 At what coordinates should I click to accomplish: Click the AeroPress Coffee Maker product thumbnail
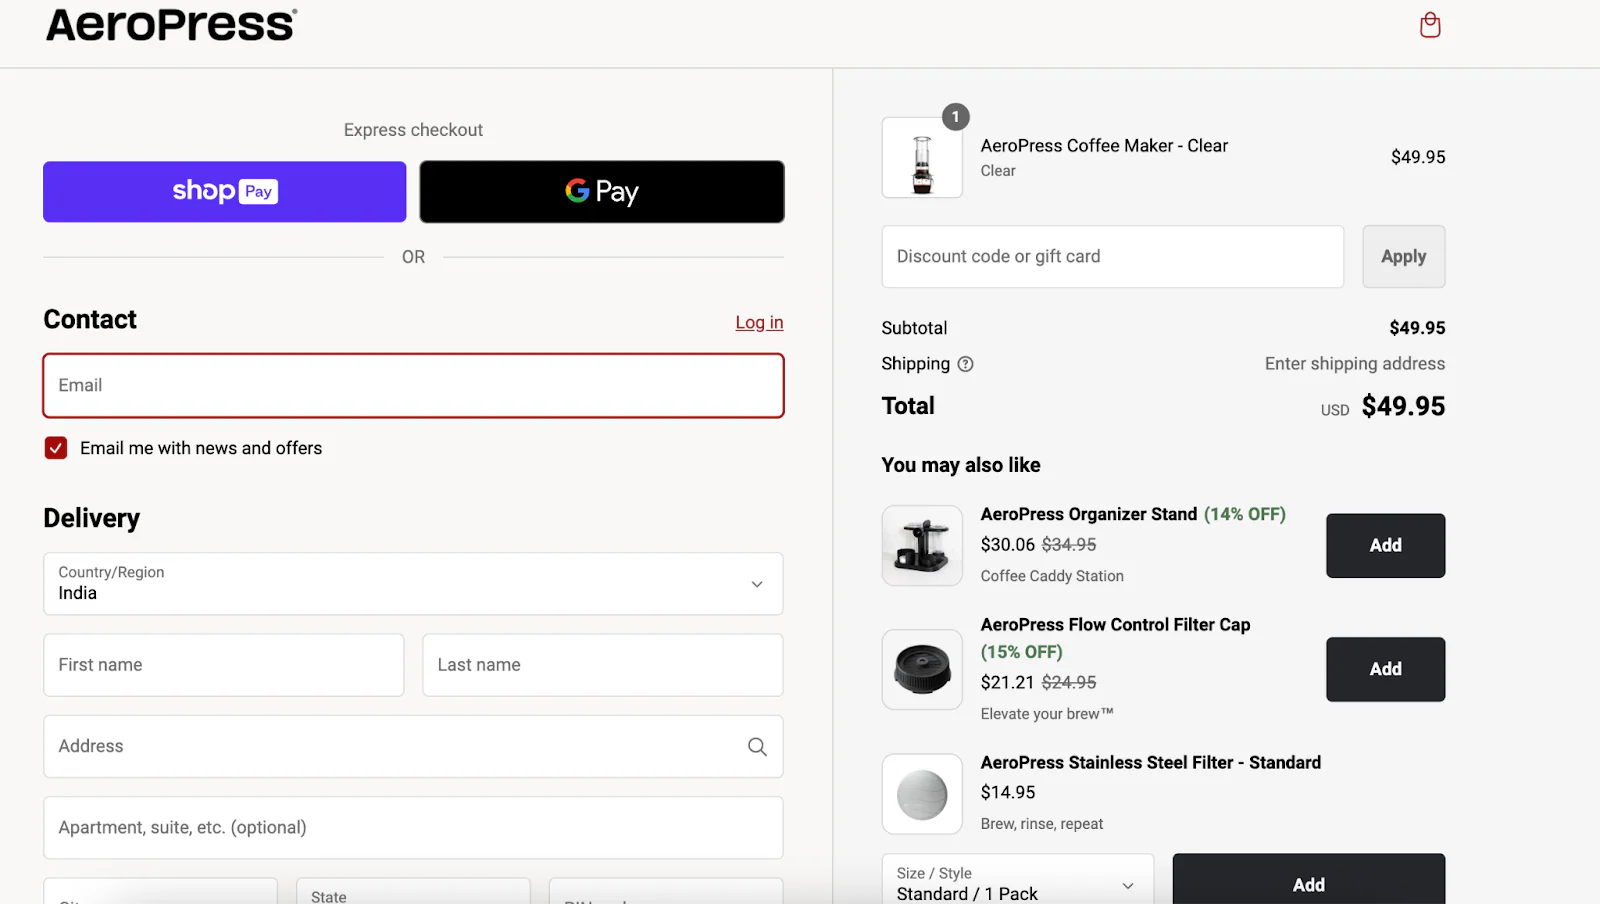[922, 158]
